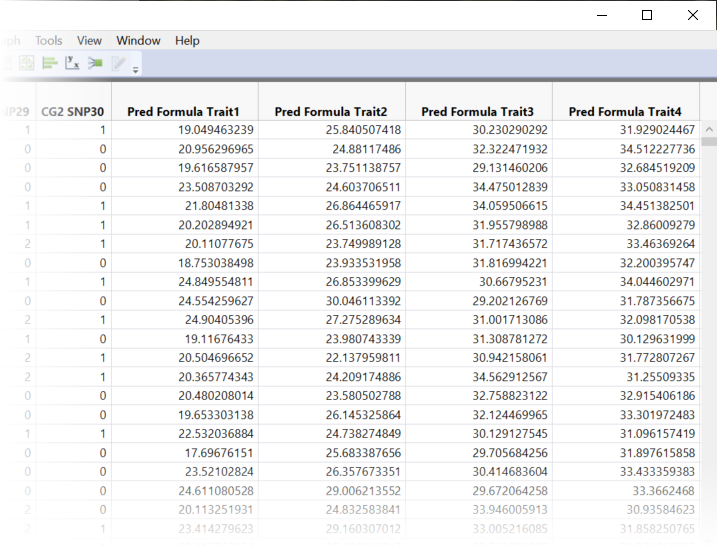This screenshot has height=547, width=717.
Task: Click the vertical scrollbar up arrow
Action: pos(708,130)
